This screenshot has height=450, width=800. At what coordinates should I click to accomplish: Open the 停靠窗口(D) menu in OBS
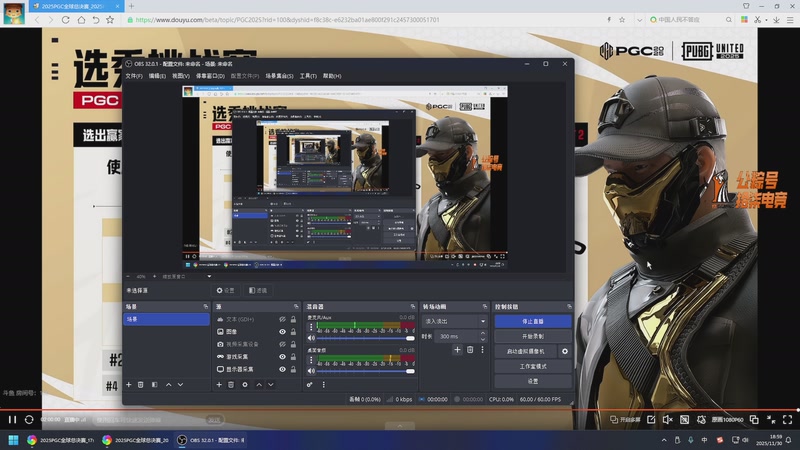click(x=210, y=76)
